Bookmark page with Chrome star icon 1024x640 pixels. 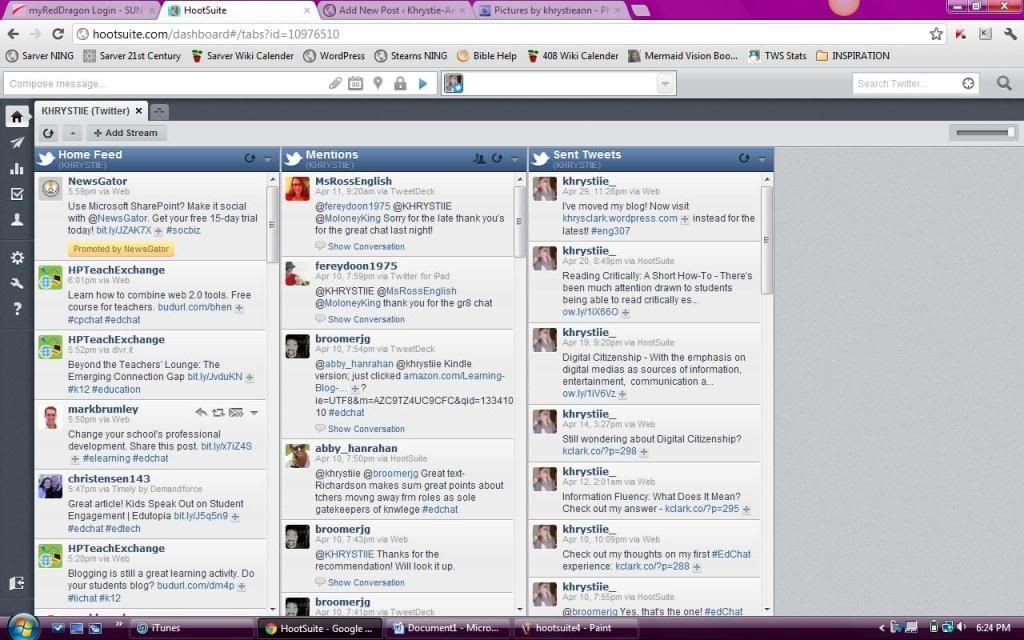click(936, 34)
